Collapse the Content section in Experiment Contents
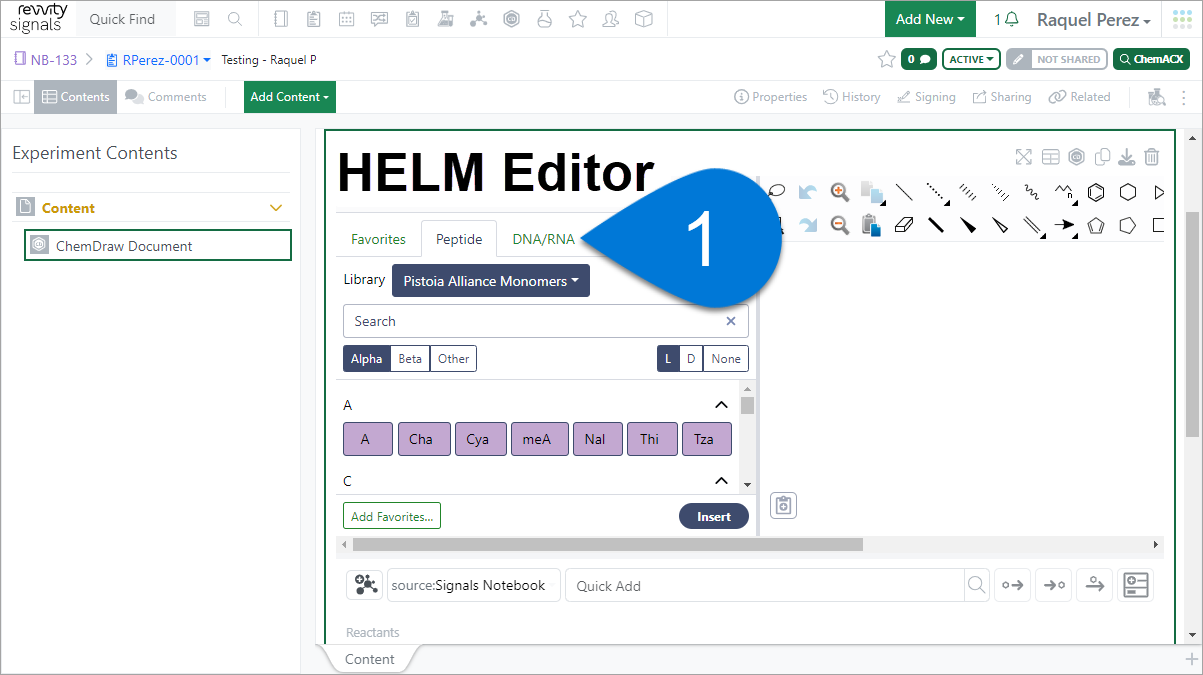The width and height of the screenshot is (1203, 675). coord(277,208)
